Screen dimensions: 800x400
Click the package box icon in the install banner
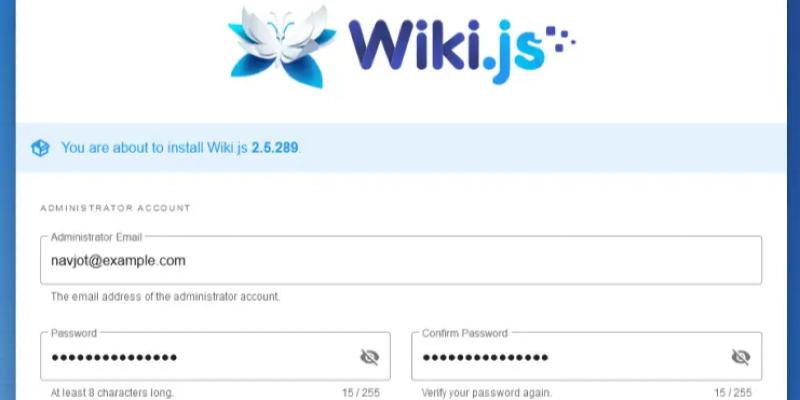(40, 148)
